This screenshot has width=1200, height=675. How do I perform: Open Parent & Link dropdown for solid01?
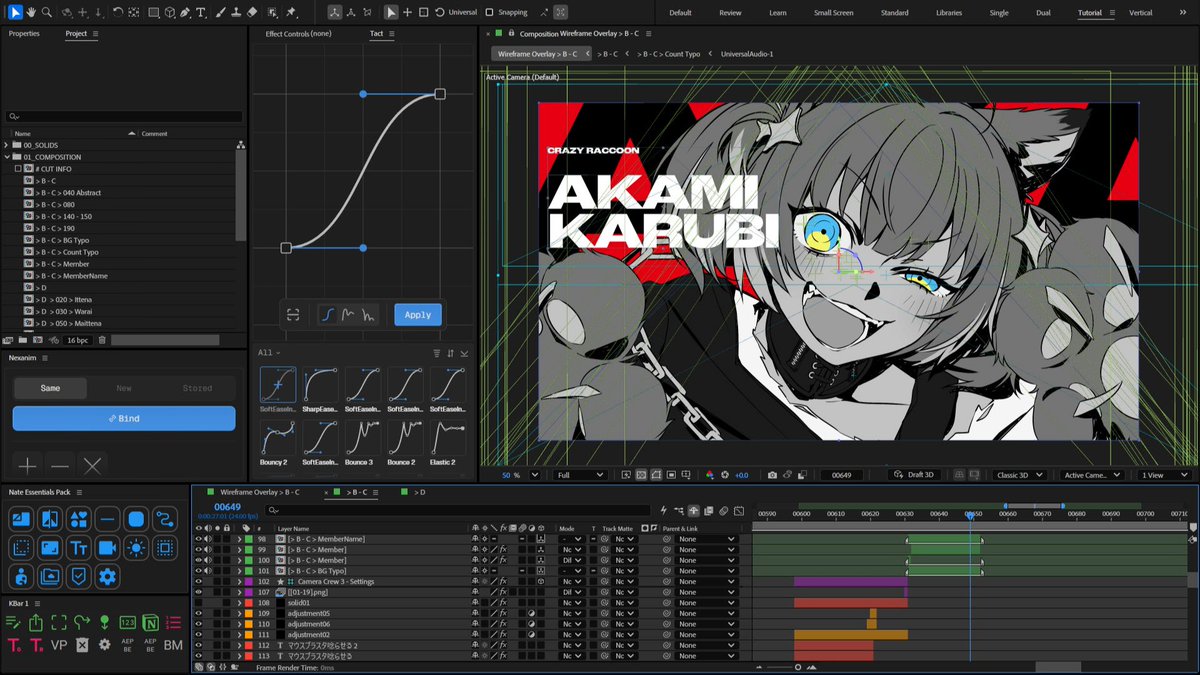tap(707, 603)
